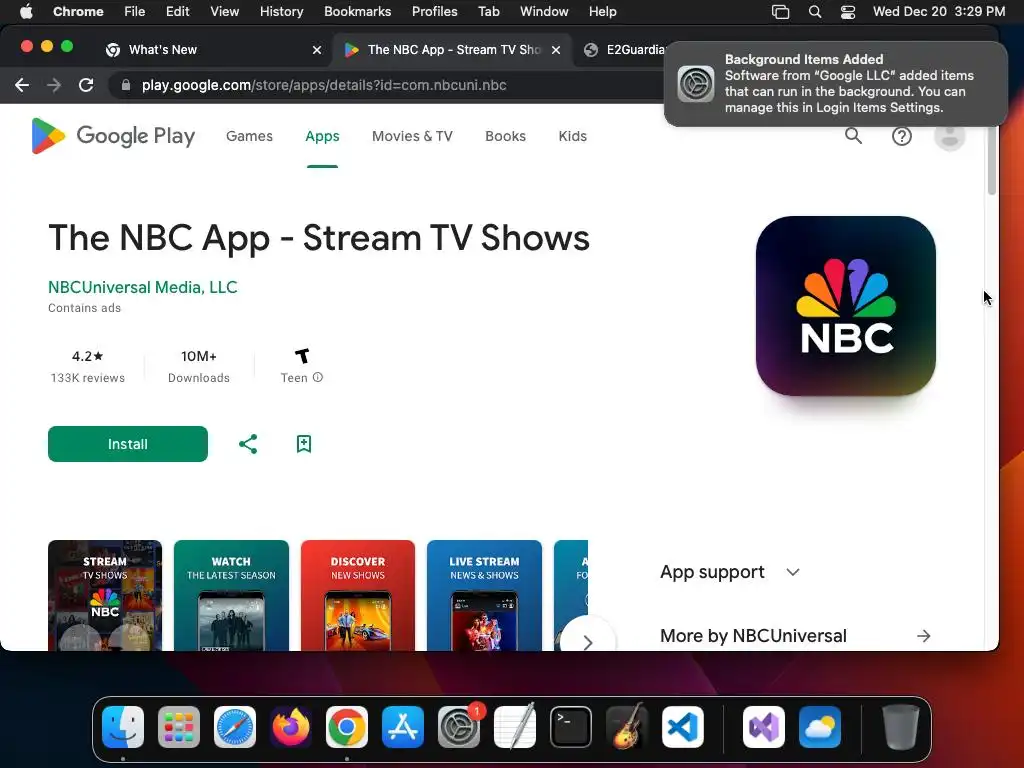The image size is (1024, 768).
Task: Reload the current page
Action: (86, 85)
